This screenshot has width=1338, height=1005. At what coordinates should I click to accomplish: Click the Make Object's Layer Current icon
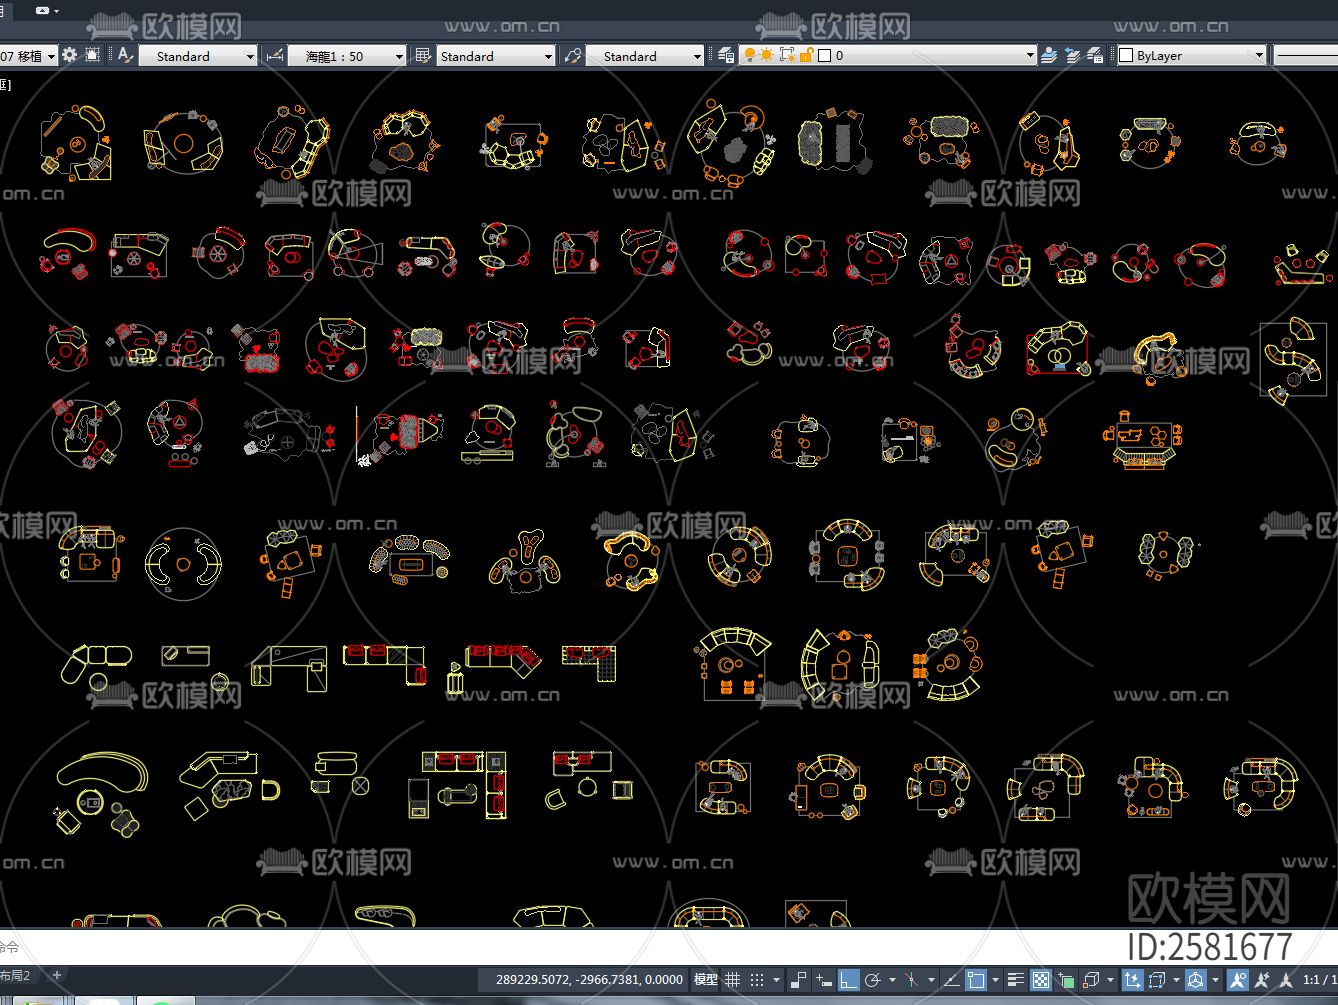click(1048, 56)
